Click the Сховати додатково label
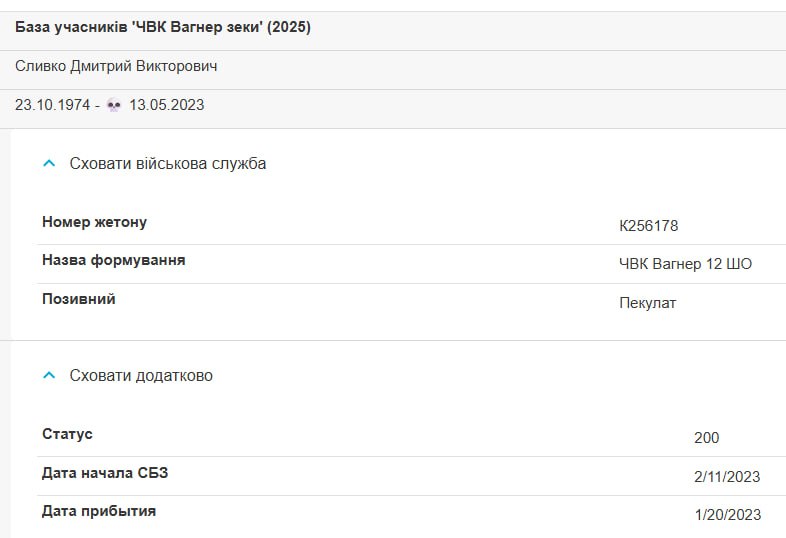This screenshot has width=786, height=538. pyautogui.click(x=141, y=375)
